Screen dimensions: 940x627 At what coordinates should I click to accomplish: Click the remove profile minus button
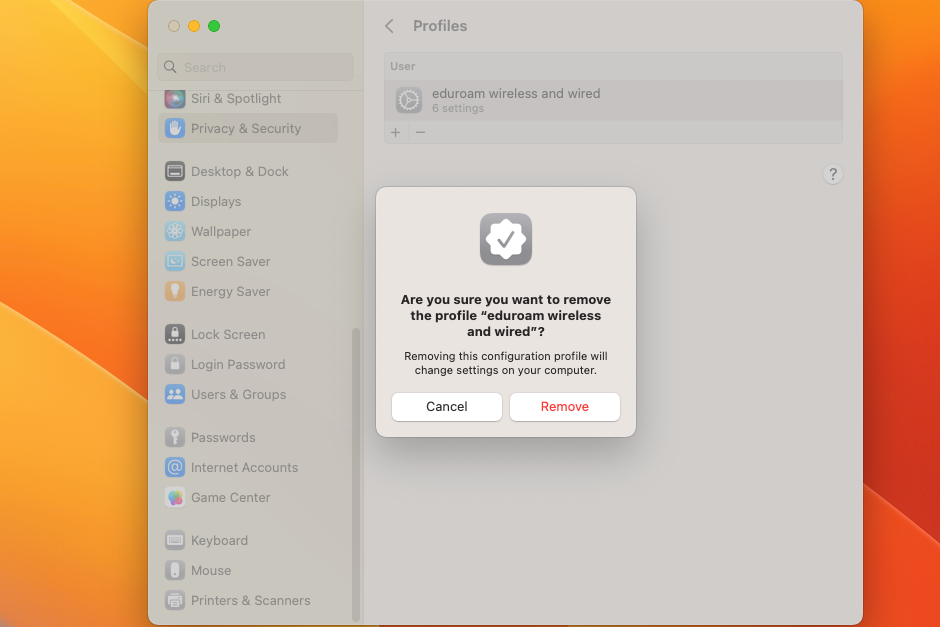pyautogui.click(x=420, y=132)
